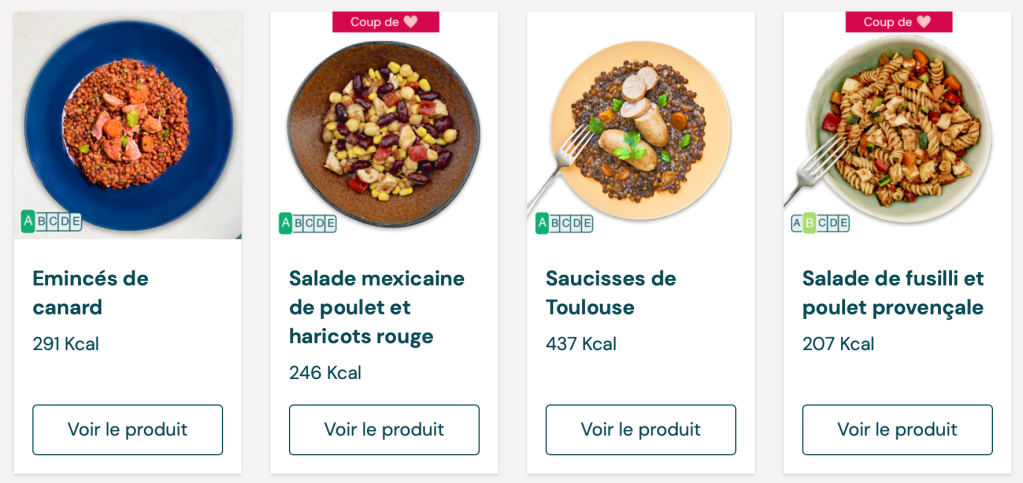Follow the Saucisses de Toulouse title link

point(610,292)
